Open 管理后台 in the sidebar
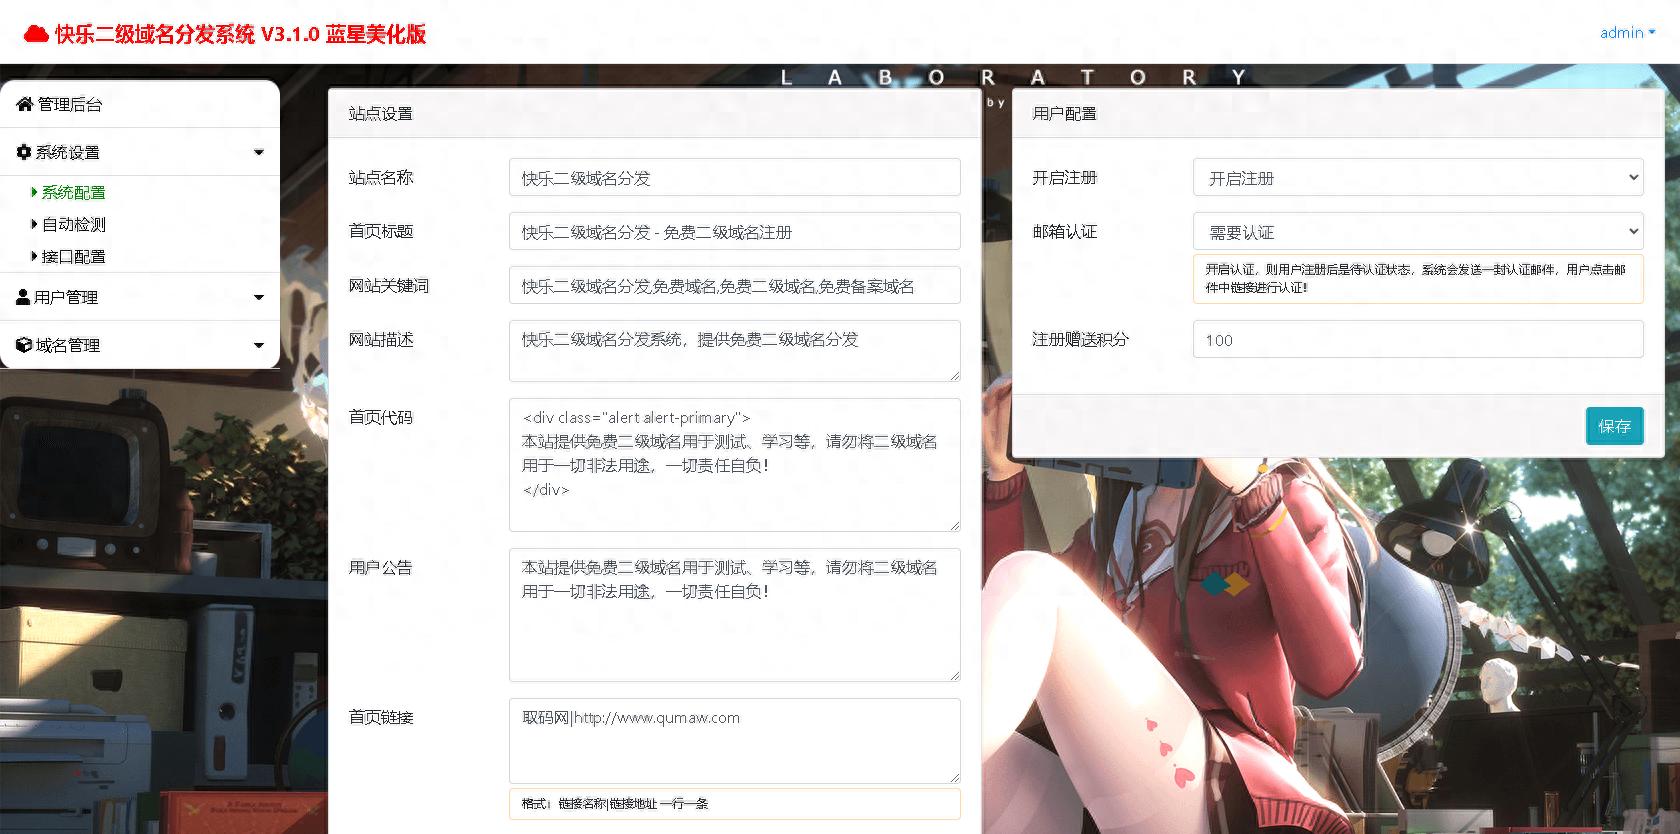 140,104
